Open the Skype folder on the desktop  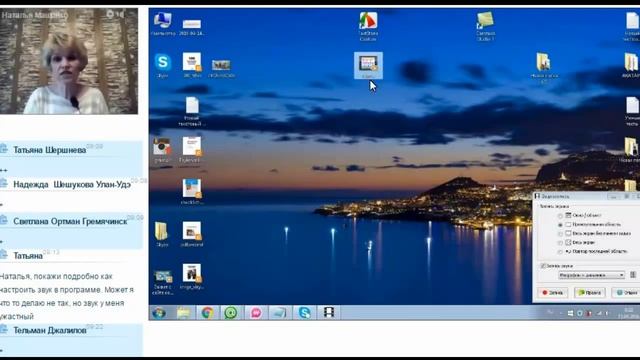tap(162, 234)
